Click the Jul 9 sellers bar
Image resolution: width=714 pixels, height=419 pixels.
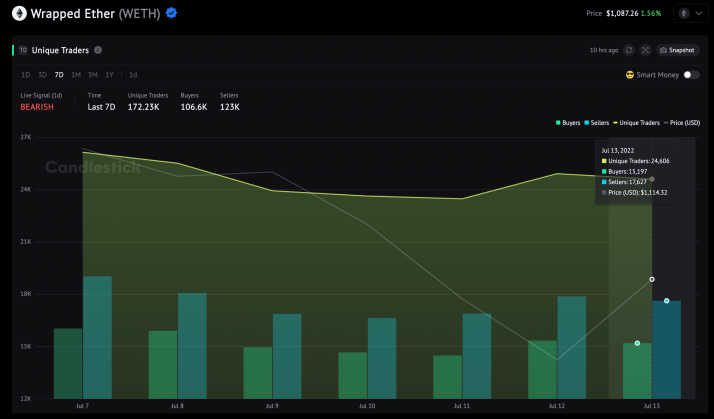coord(287,356)
